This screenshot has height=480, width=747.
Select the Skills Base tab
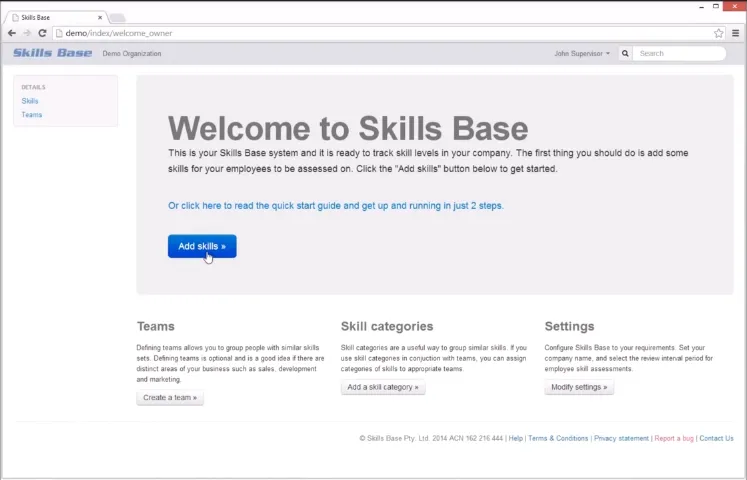point(56,18)
